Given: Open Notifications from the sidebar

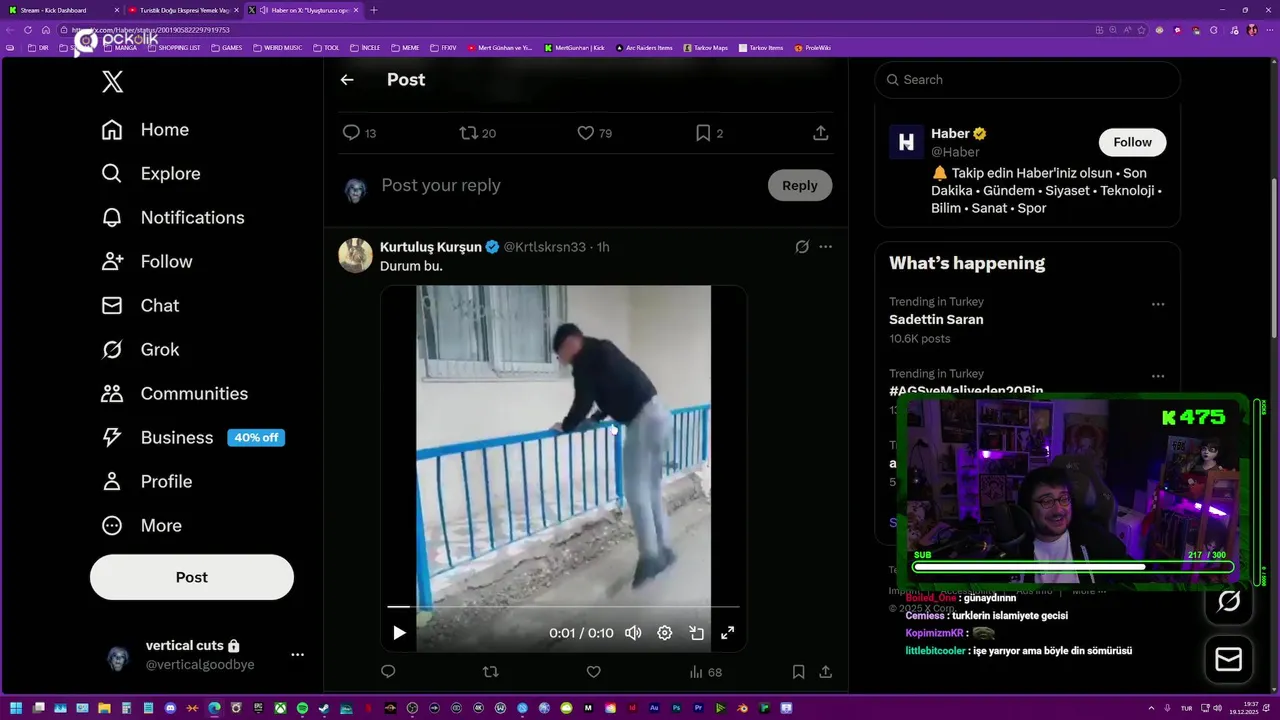Looking at the screenshot, I should click(173, 218).
